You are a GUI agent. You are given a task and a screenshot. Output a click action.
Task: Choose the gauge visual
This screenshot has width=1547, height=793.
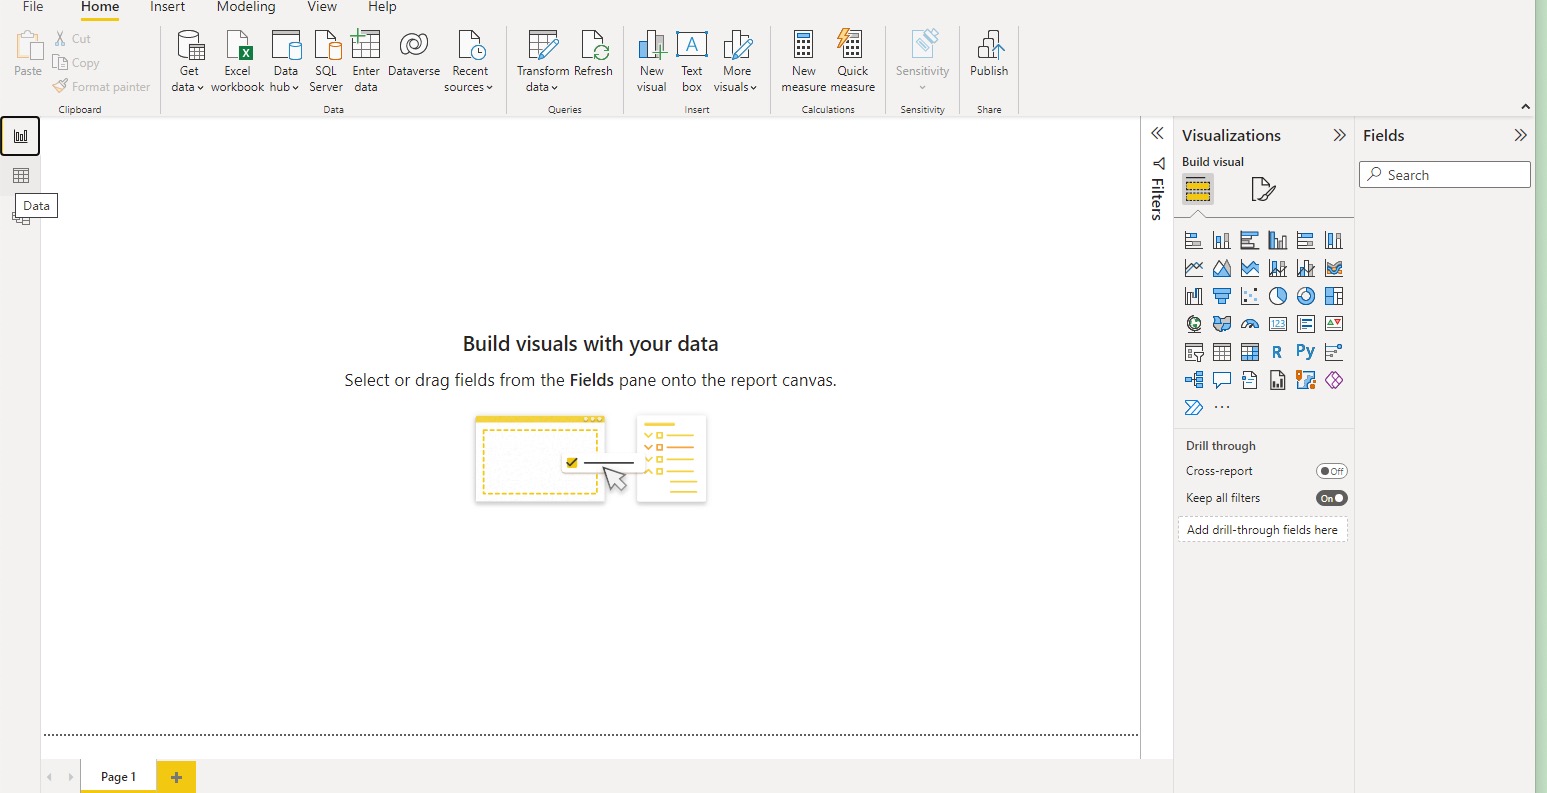point(1249,324)
